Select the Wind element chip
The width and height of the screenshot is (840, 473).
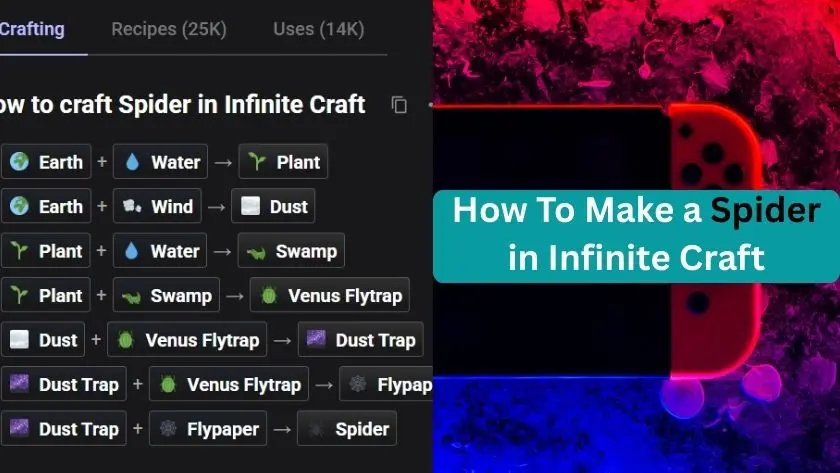point(157,206)
